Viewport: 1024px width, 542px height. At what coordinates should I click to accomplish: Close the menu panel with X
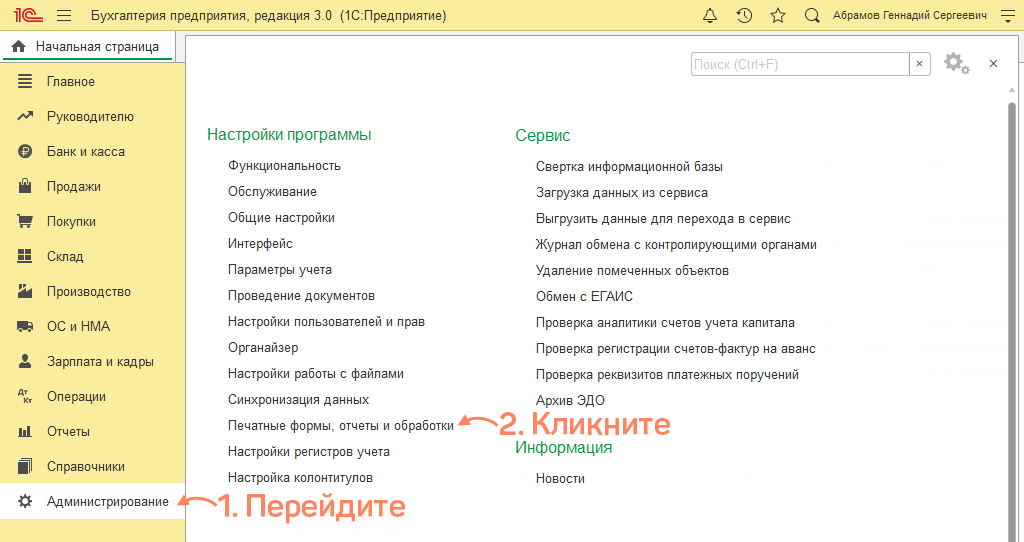(x=993, y=63)
